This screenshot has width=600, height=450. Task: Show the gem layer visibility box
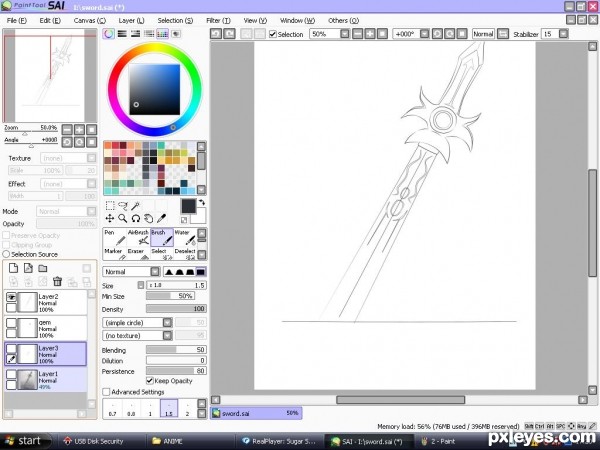[11, 323]
